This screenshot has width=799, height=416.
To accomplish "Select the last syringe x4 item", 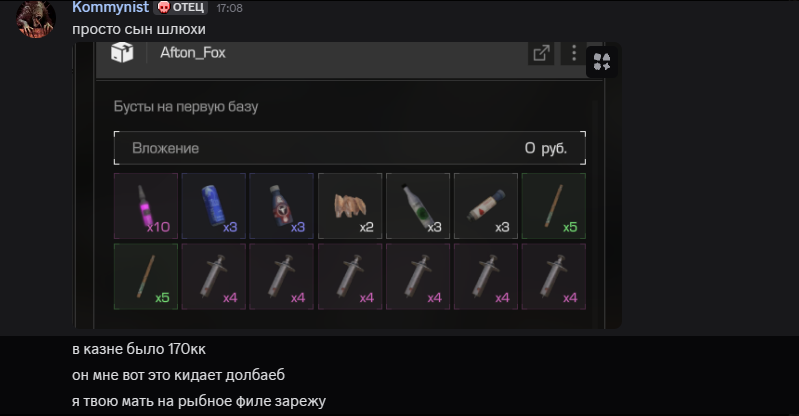I will [553, 276].
